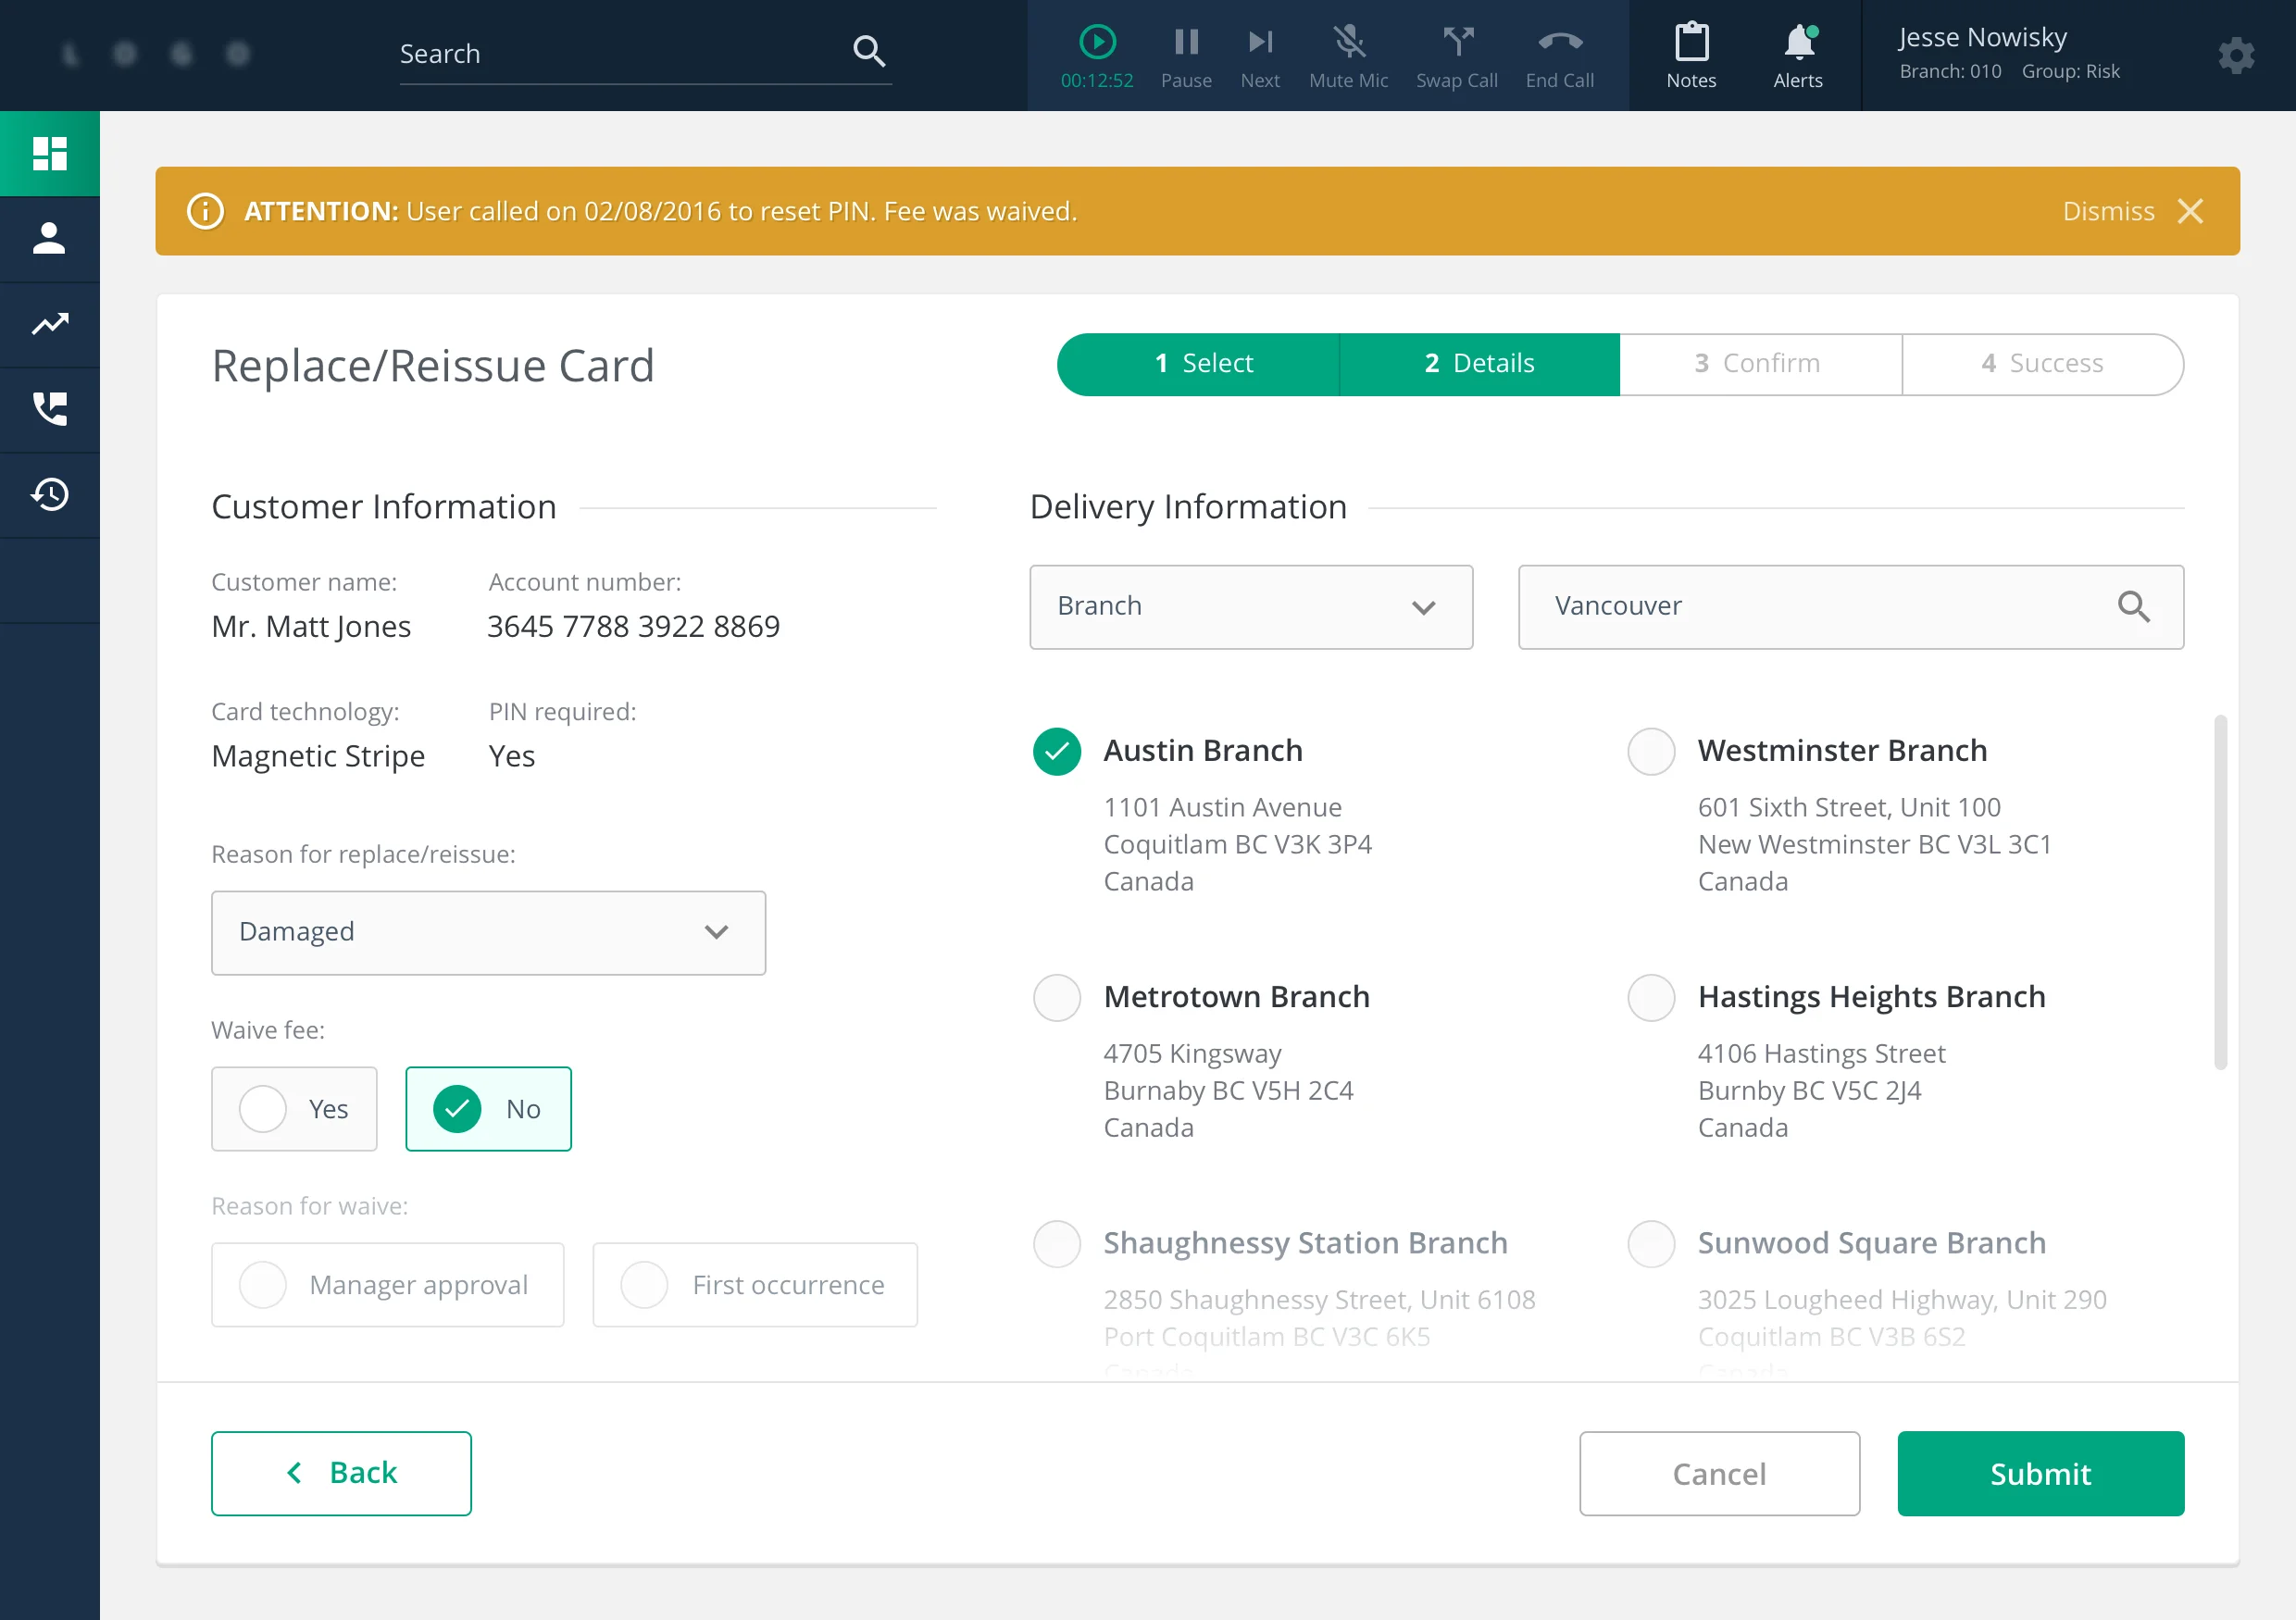This screenshot has width=2296, height=1620.
Task: Click Jesse Nowisky user name
Action: (1982, 37)
